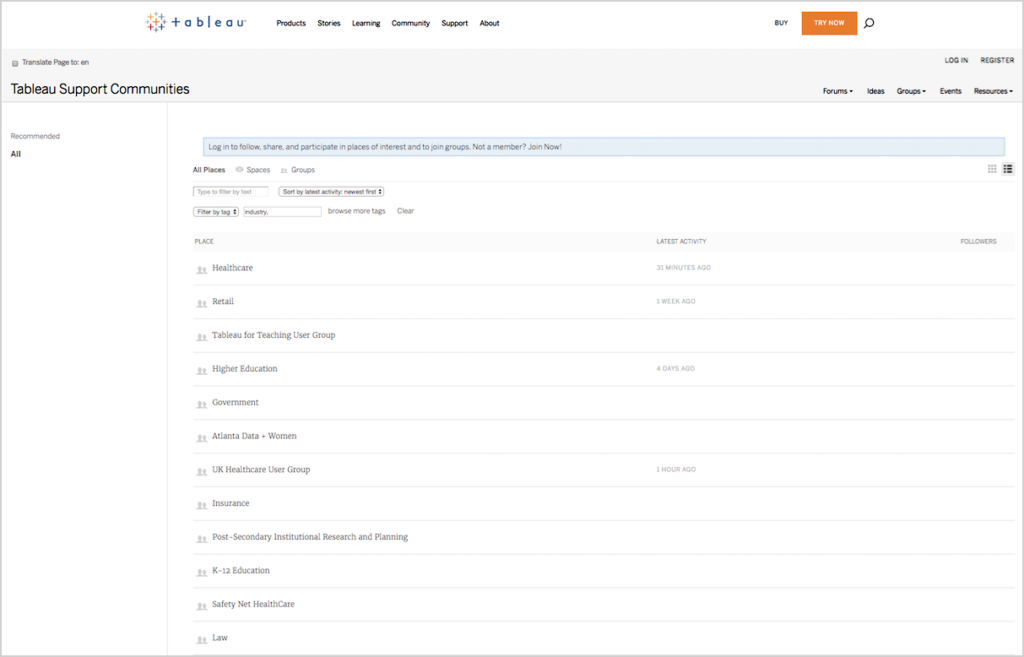Open the Filter by tag dropdown

click(x=216, y=212)
